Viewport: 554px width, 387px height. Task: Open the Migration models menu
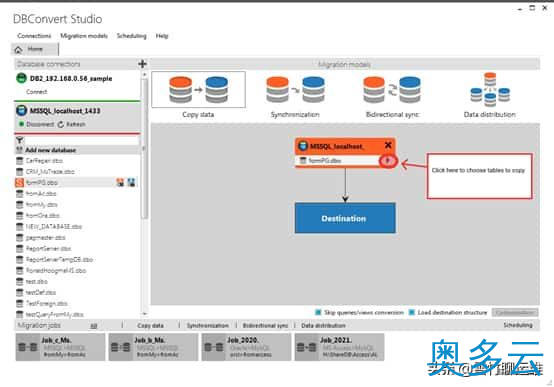pos(84,36)
